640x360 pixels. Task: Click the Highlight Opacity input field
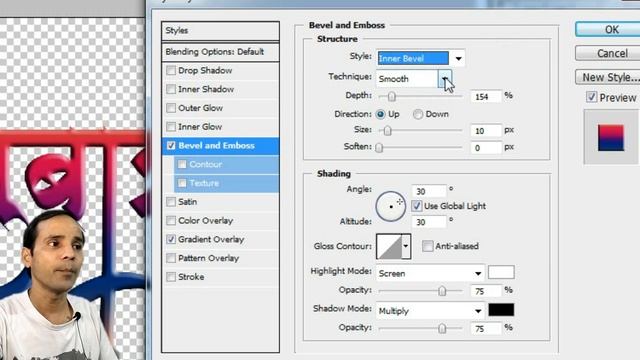[486, 291]
